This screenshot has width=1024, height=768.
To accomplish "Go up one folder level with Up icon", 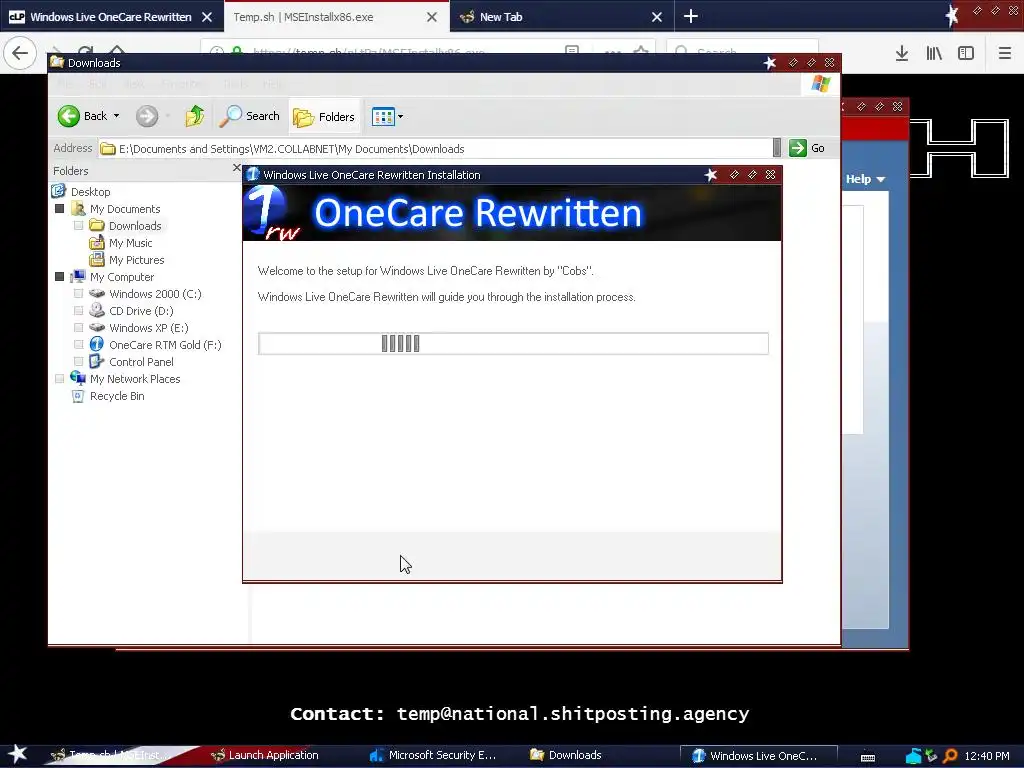I will pyautogui.click(x=195, y=116).
